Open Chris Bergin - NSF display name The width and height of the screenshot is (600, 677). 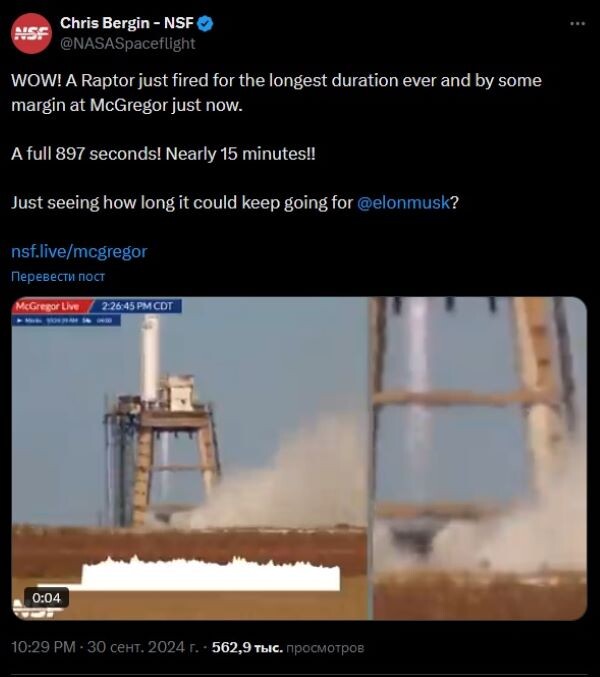[x=126, y=23]
